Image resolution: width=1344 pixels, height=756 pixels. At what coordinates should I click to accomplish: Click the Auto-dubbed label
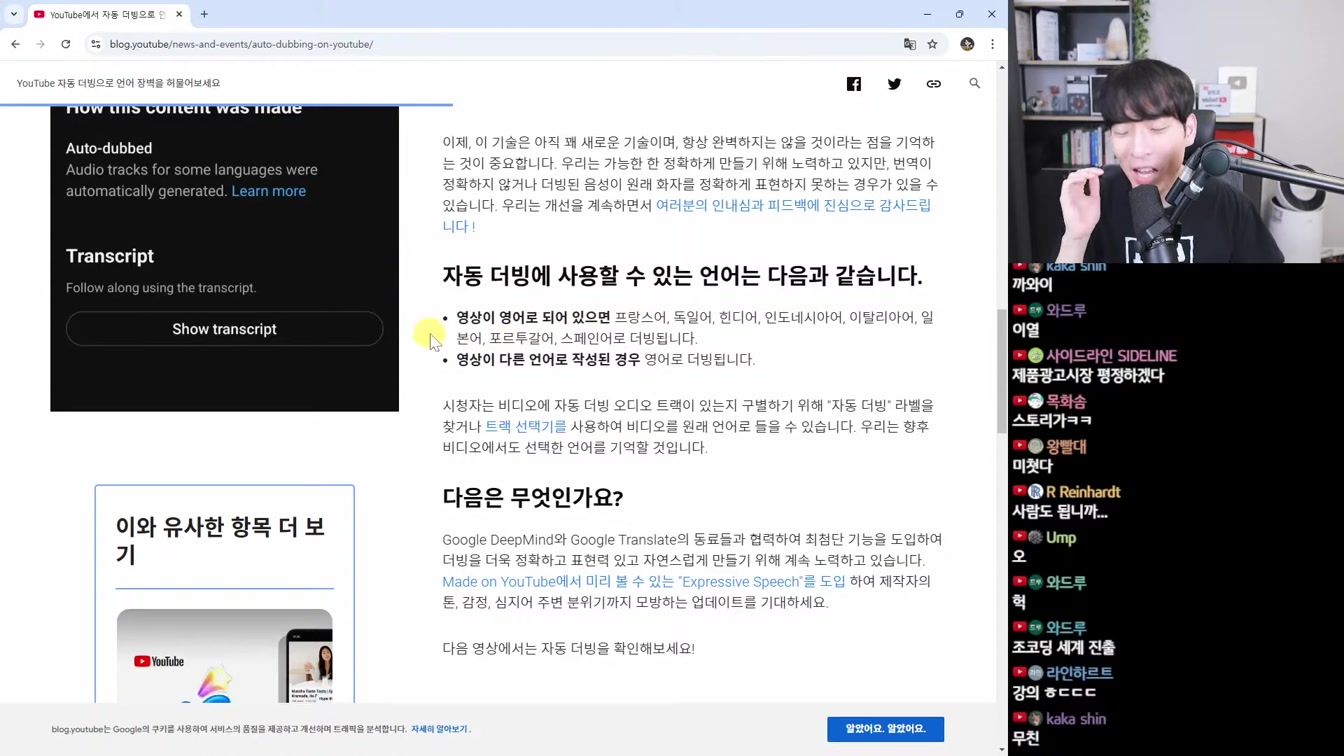[109, 148]
